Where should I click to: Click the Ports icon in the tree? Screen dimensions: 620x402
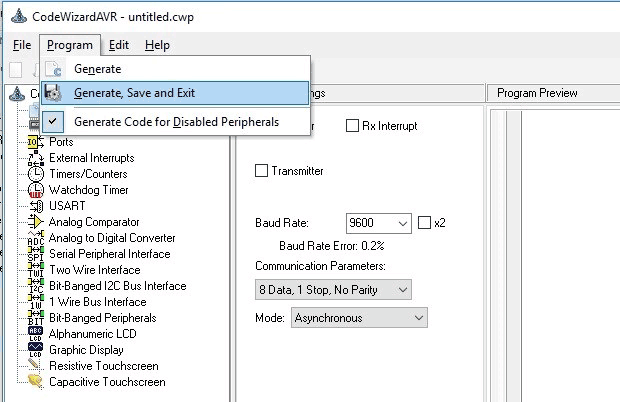pos(36,142)
